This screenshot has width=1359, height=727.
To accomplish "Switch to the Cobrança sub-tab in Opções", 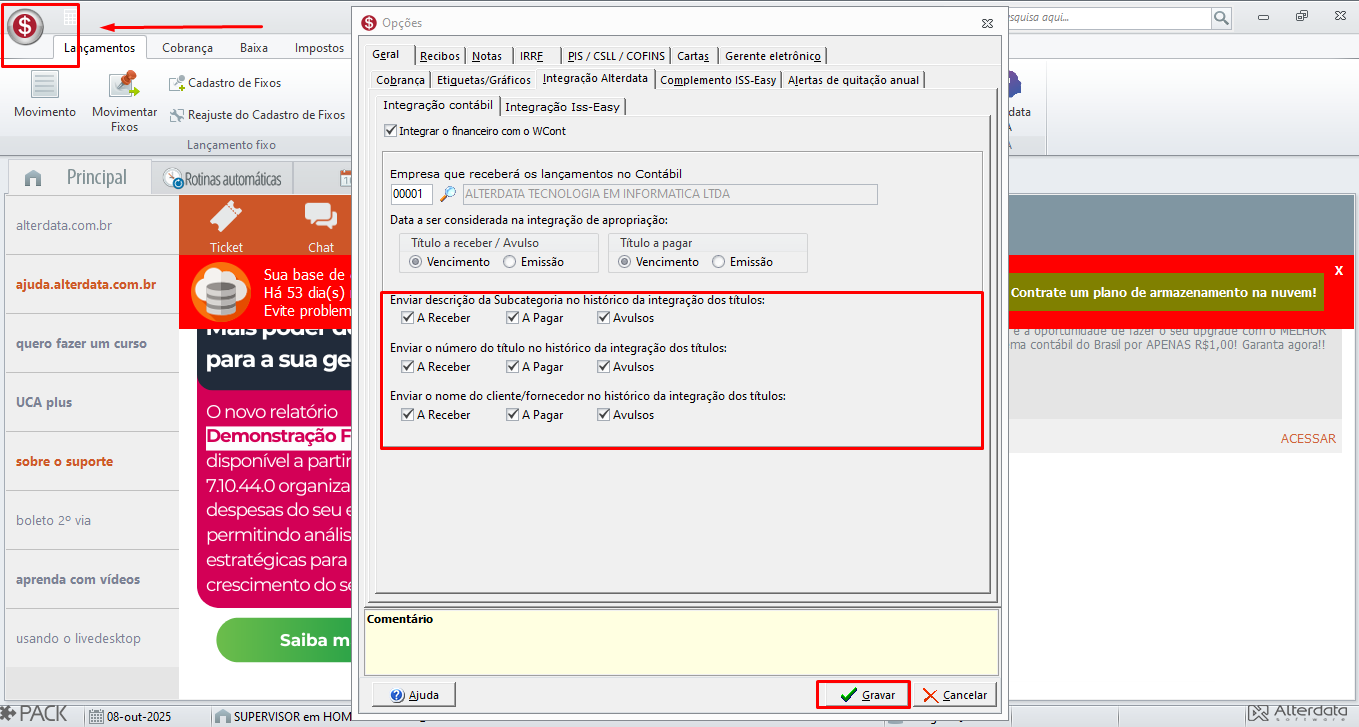I will [400, 80].
